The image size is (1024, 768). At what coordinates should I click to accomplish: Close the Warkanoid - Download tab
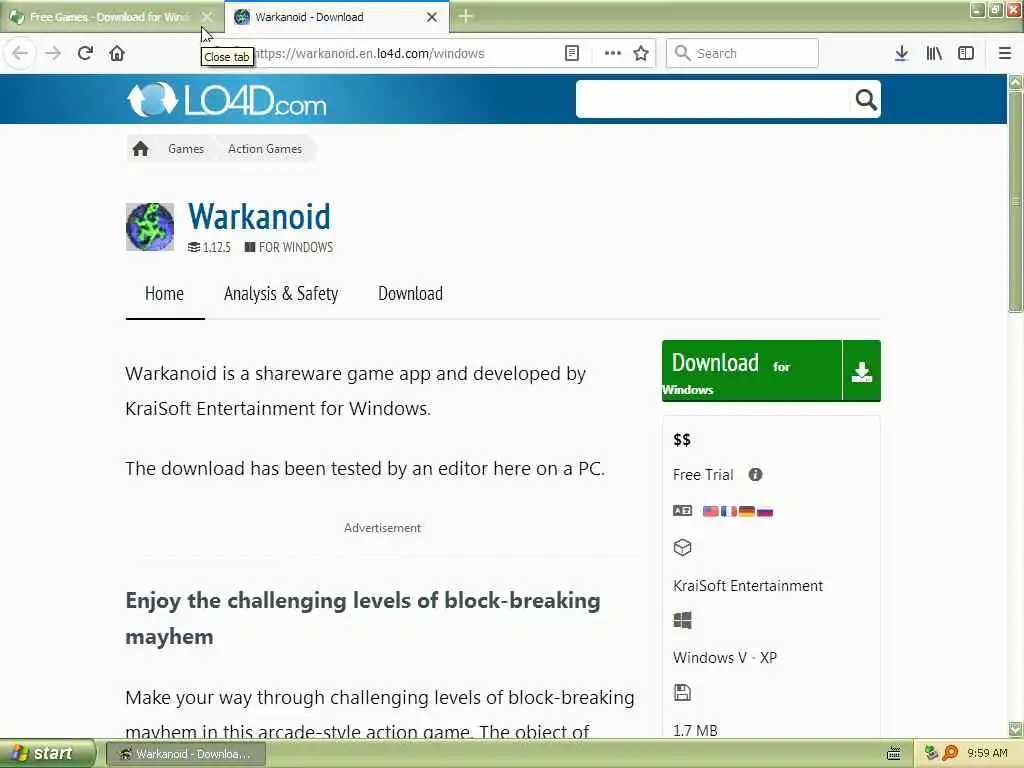pos(432,17)
